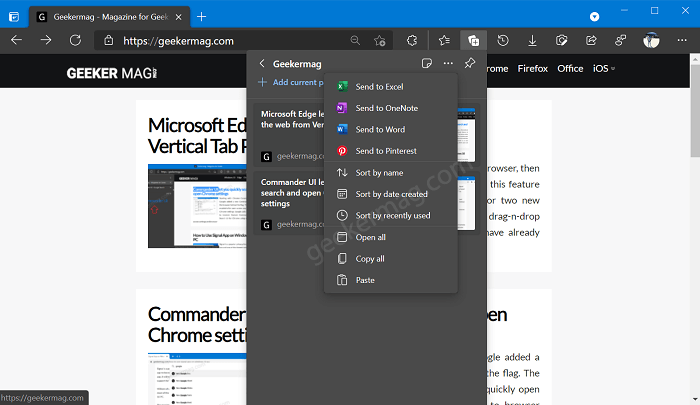Open the user profile avatar
This screenshot has height=405, width=700.
click(x=651, y=41)
